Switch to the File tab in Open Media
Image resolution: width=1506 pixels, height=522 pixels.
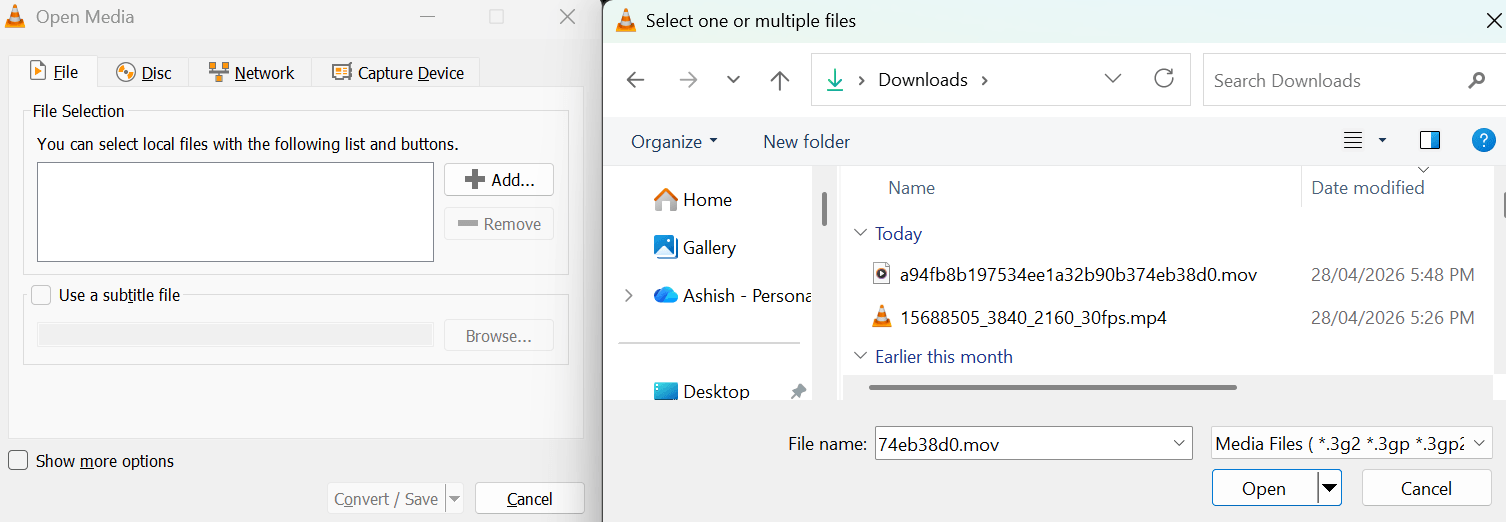tap(54, 72)
